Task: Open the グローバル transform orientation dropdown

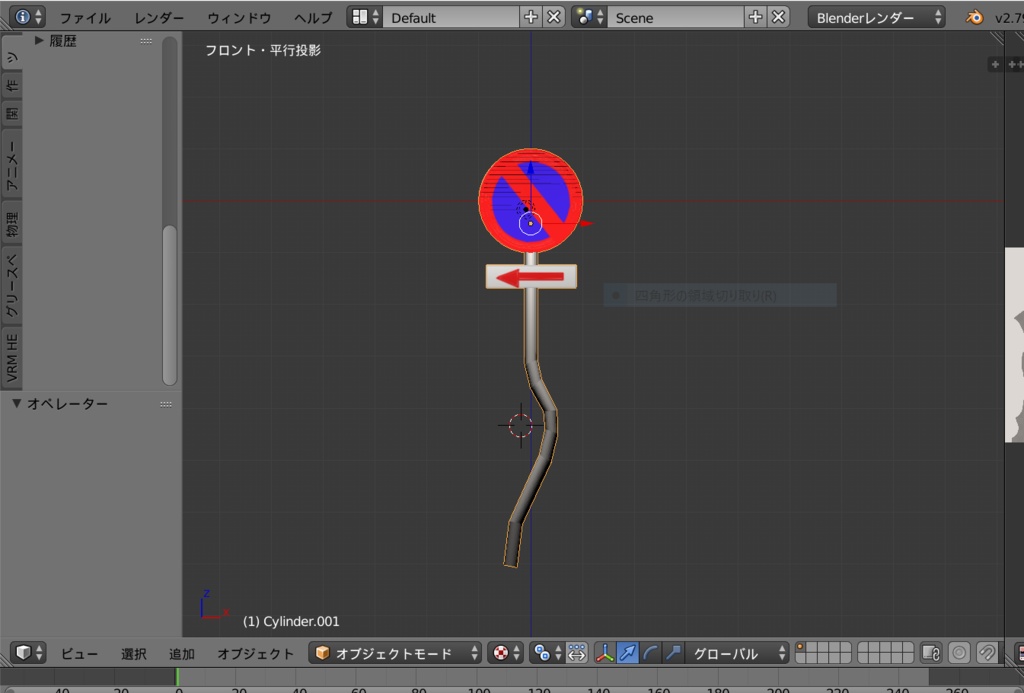Action: [737, 653]
